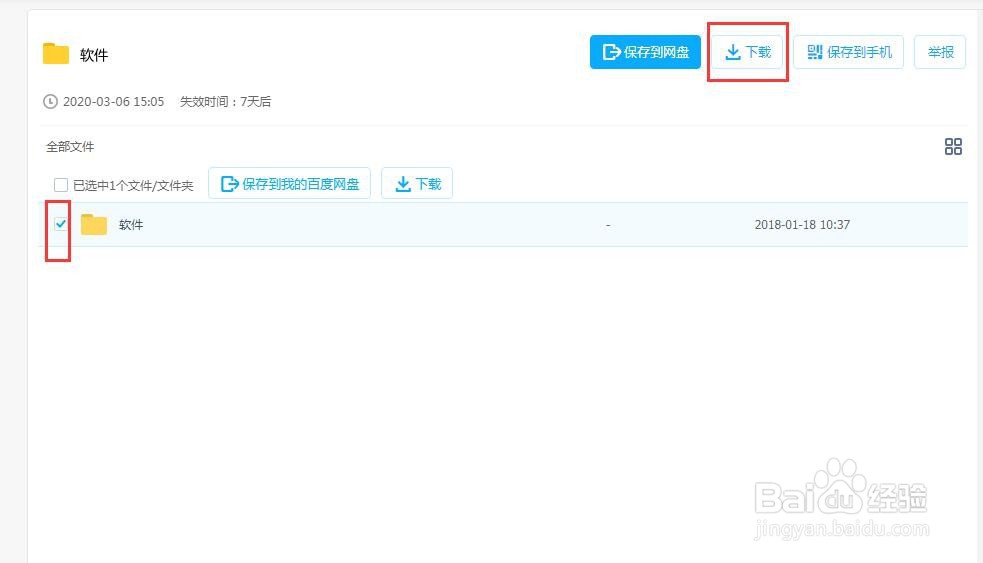Click the 保存到网盘 blue button
The width and height of the screenshot is (983, 563).
(x=645, y=52)
